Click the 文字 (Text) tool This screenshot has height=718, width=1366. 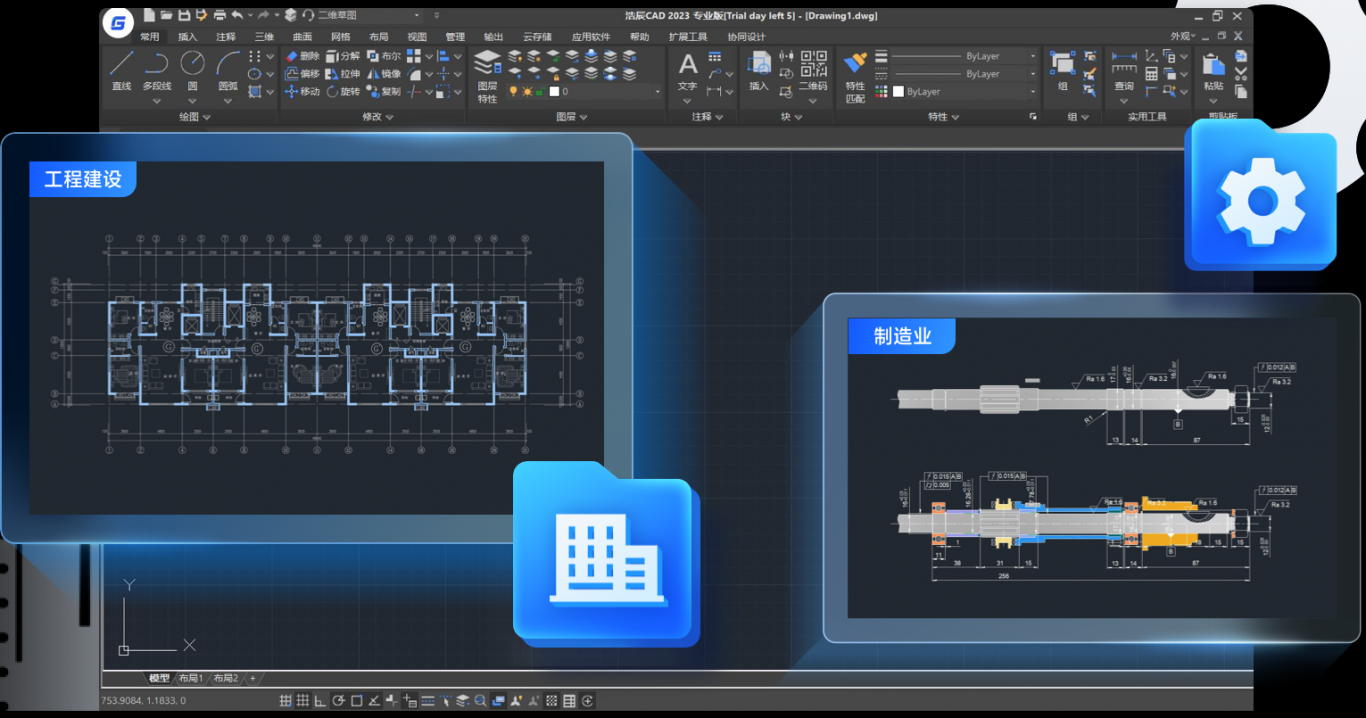coord(687,72)
